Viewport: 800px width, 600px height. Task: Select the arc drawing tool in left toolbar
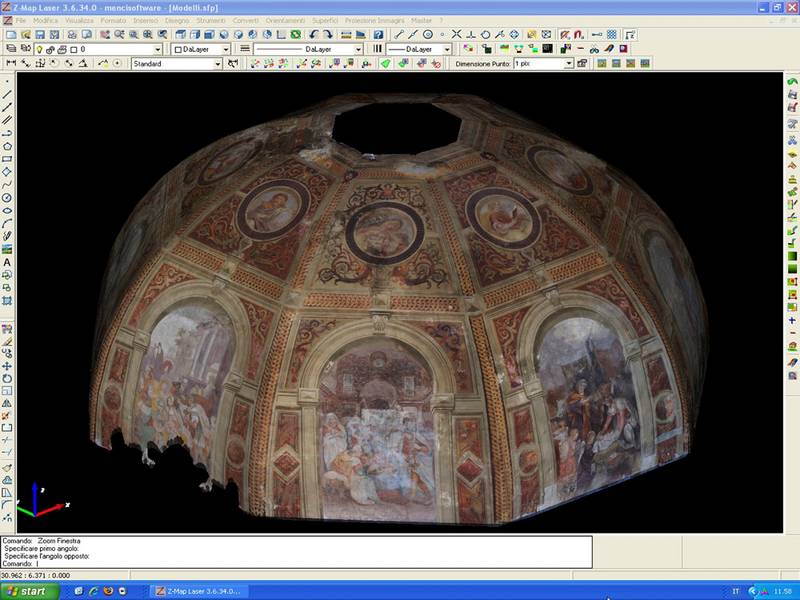click(7, 223)
